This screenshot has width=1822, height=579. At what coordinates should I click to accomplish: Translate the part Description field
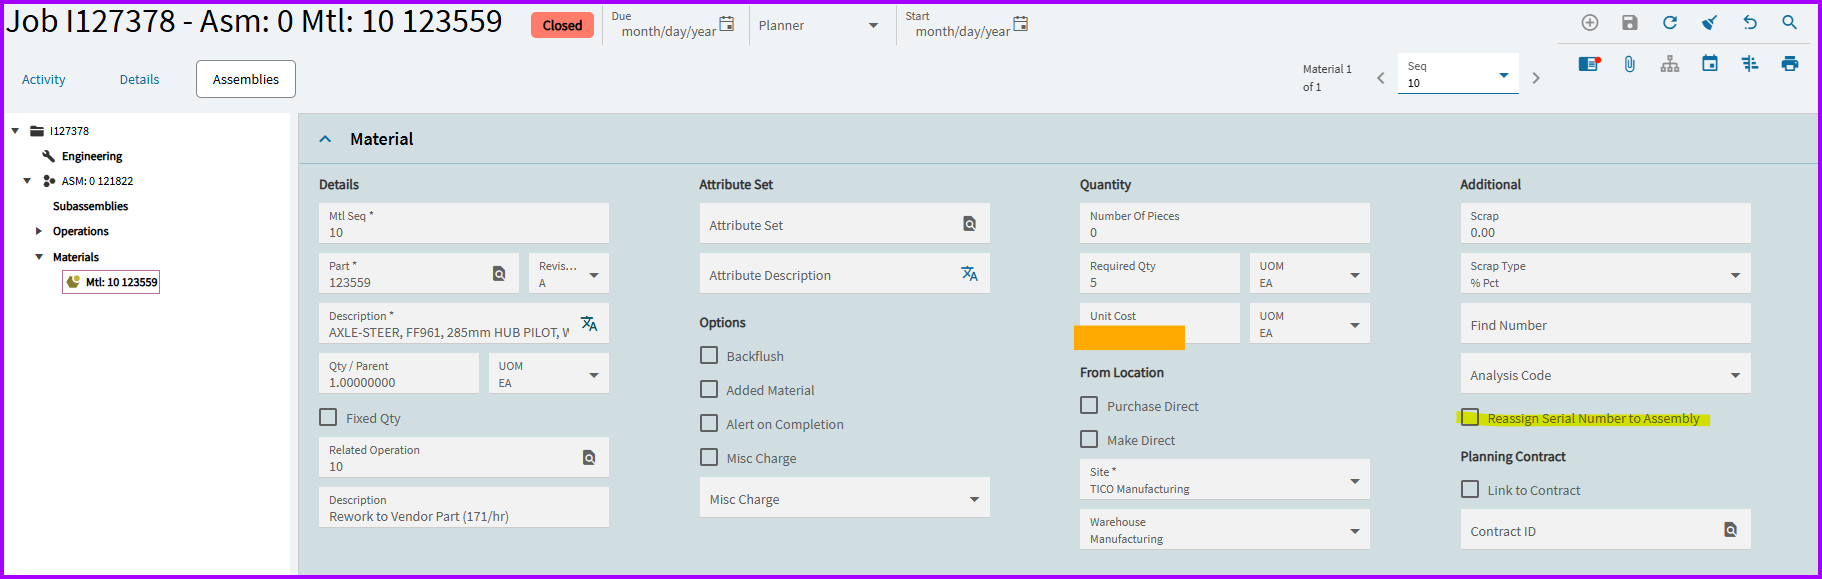click(589, 323)
